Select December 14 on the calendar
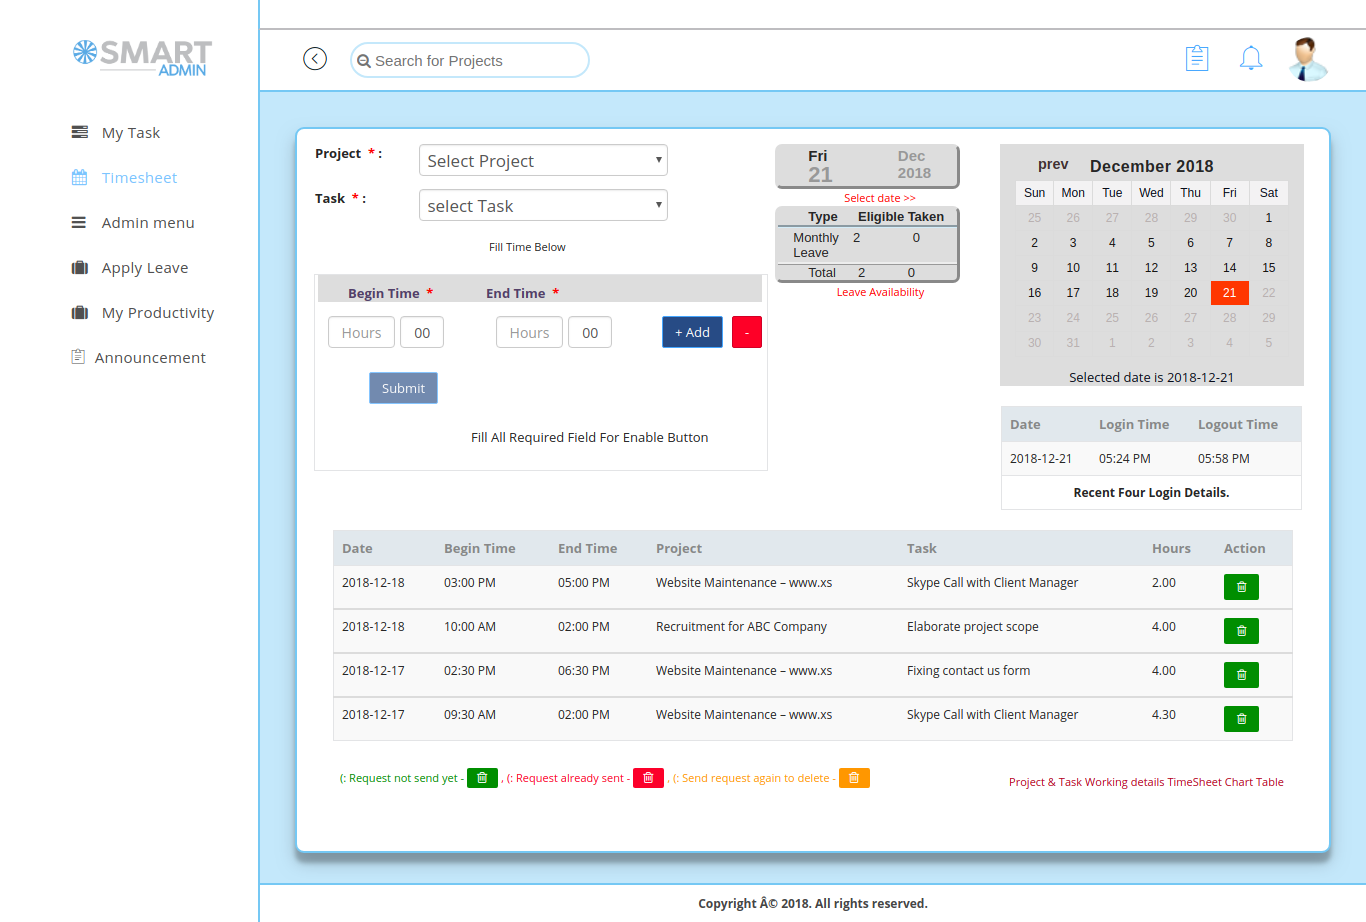The height and width of the screenshot is (922, 1366). pos(1229,267)
